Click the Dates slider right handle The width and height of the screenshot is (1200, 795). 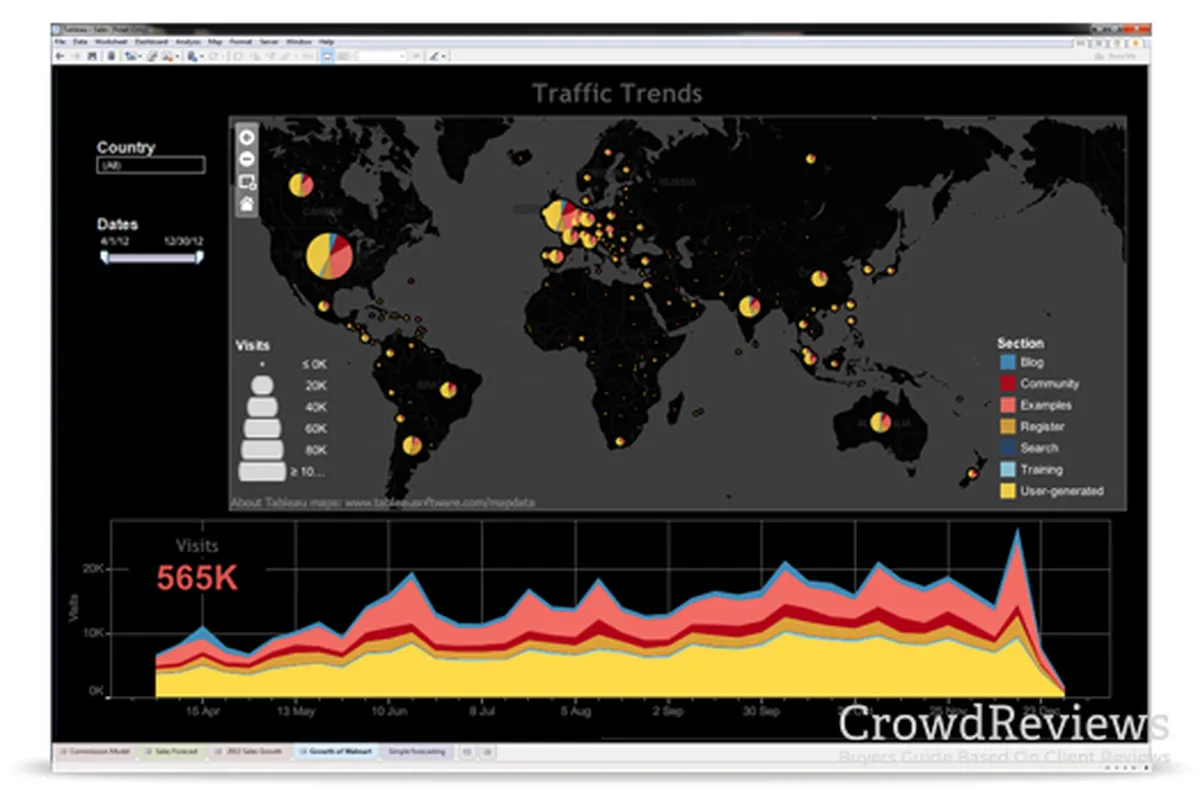199,258
